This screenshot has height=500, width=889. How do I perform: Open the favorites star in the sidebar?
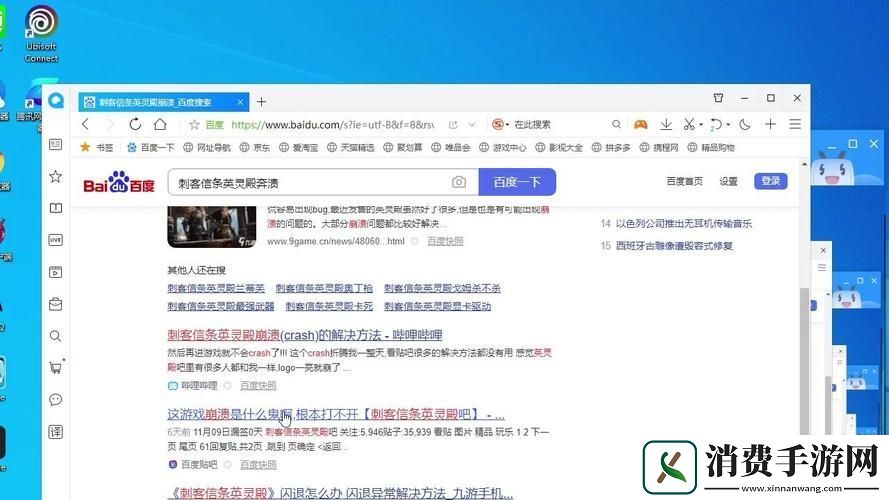56,176
